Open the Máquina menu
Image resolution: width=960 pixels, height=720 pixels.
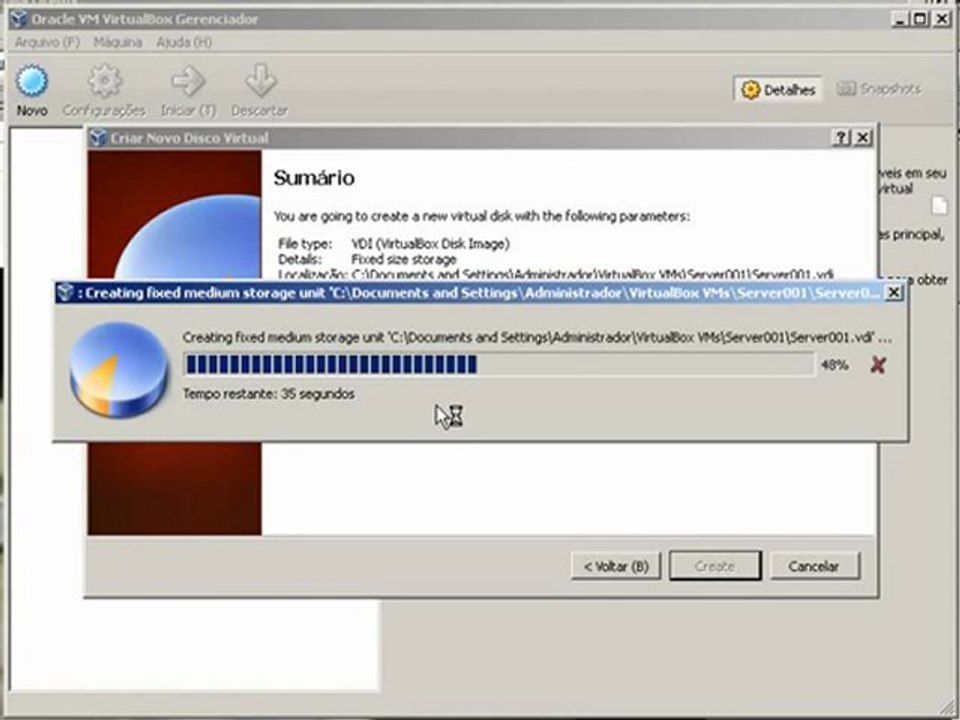pyautogui.click(x=118, y=42)
